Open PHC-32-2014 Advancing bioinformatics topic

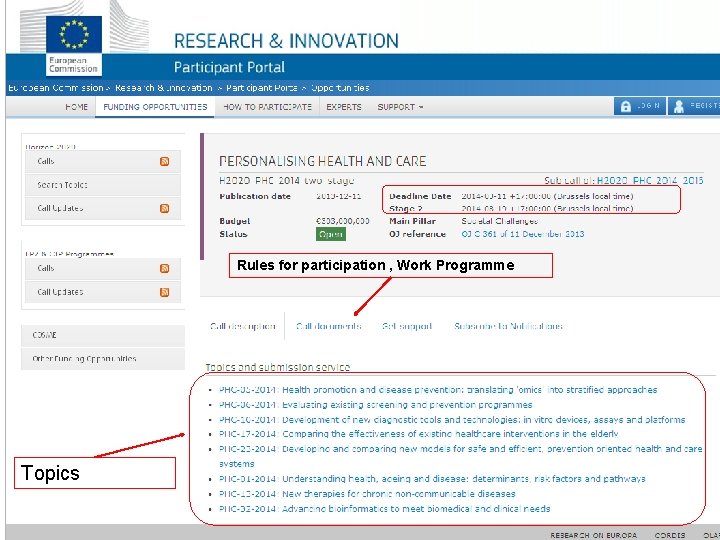384,509
